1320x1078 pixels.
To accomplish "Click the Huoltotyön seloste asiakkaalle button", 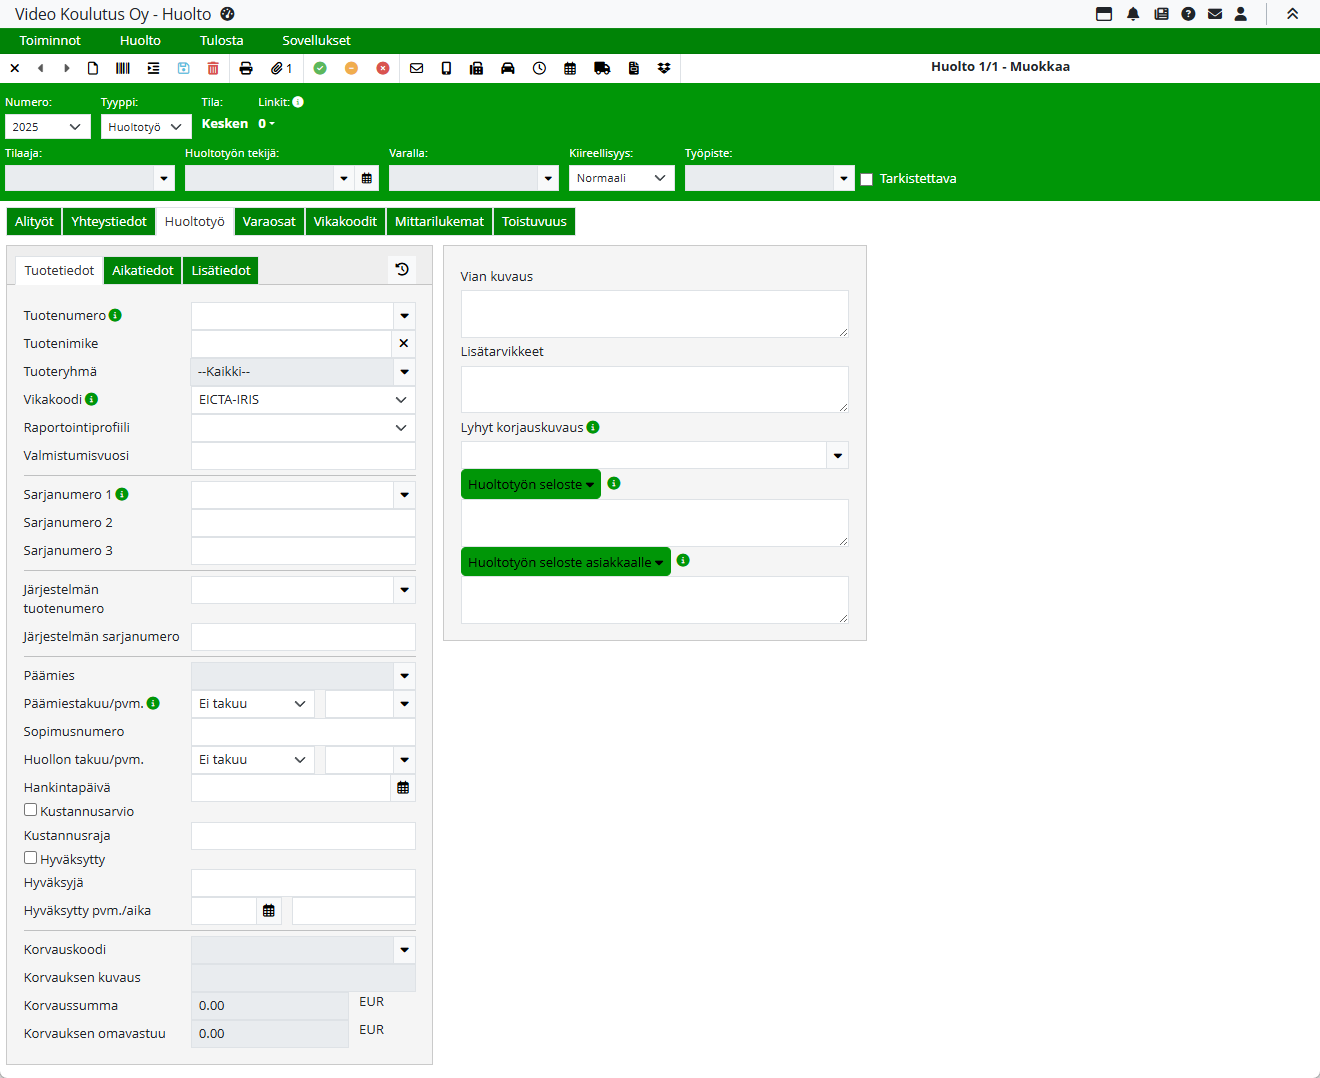I will 565,562.
